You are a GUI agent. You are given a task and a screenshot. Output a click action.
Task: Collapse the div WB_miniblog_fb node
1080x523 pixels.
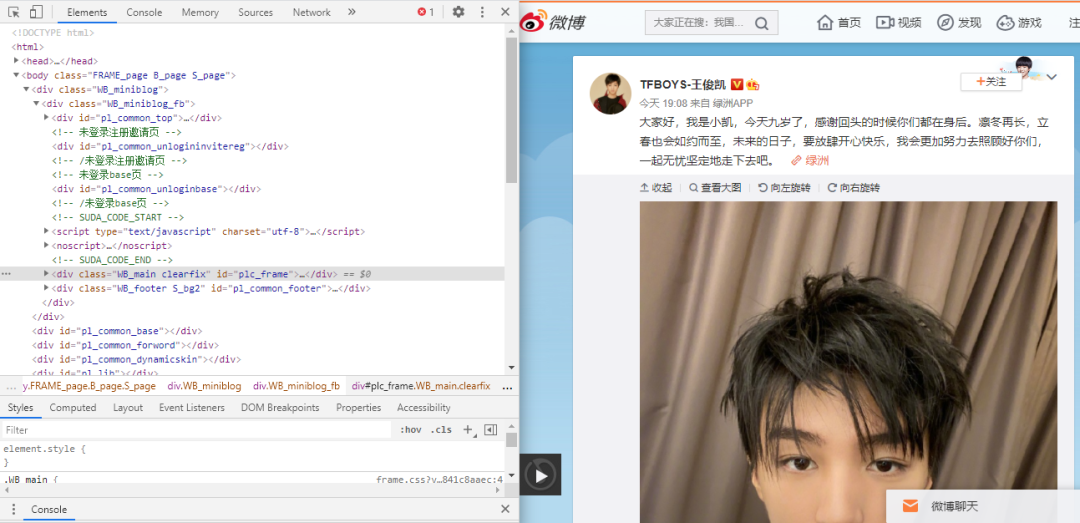(x=37, y=103)
